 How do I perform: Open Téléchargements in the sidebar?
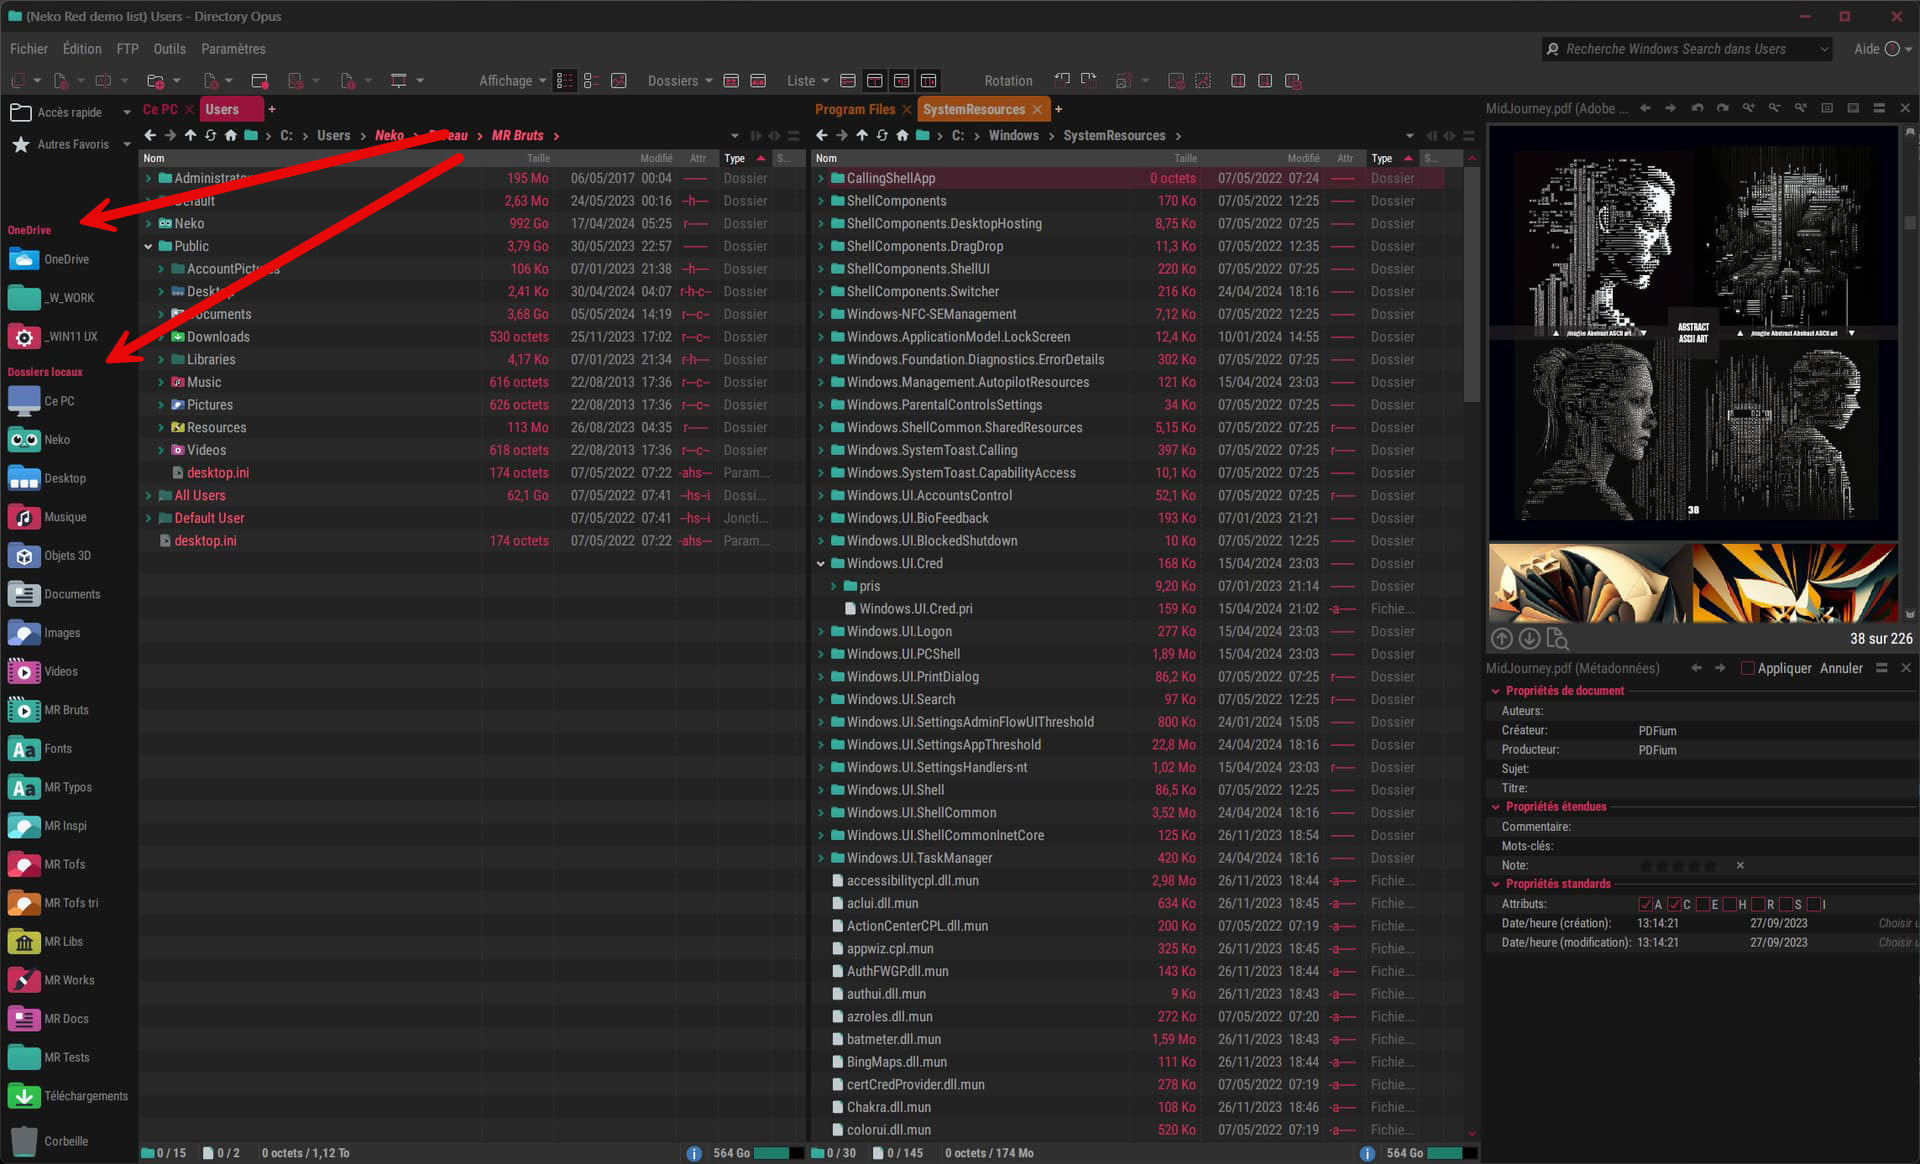(86, 1096)
